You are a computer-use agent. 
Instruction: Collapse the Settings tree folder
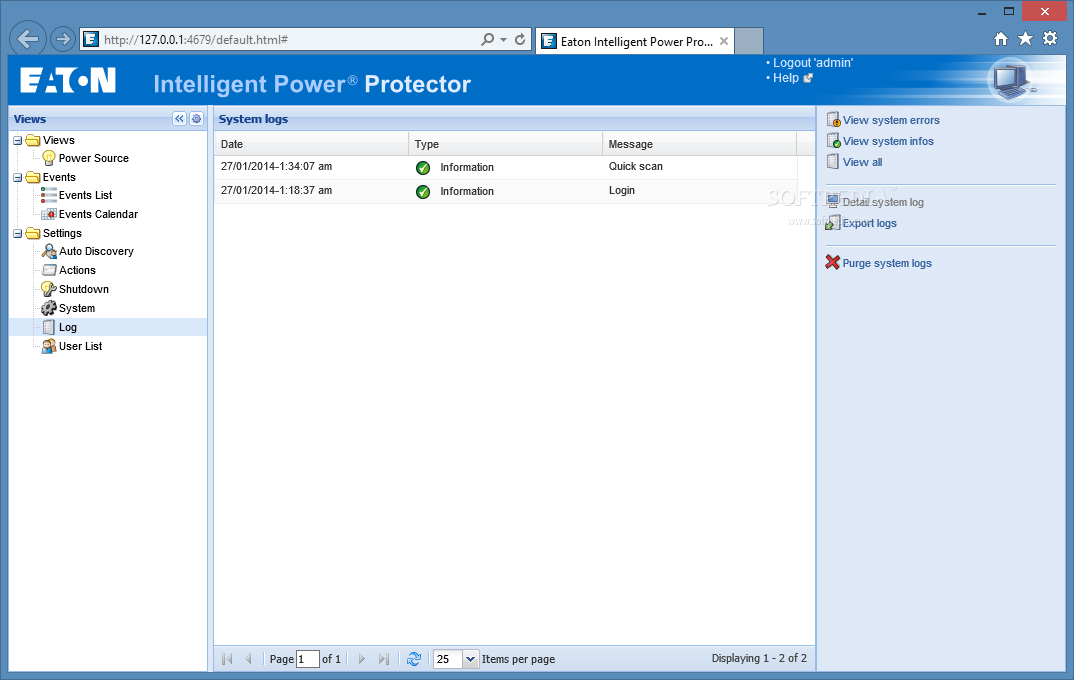coord(18,234)
